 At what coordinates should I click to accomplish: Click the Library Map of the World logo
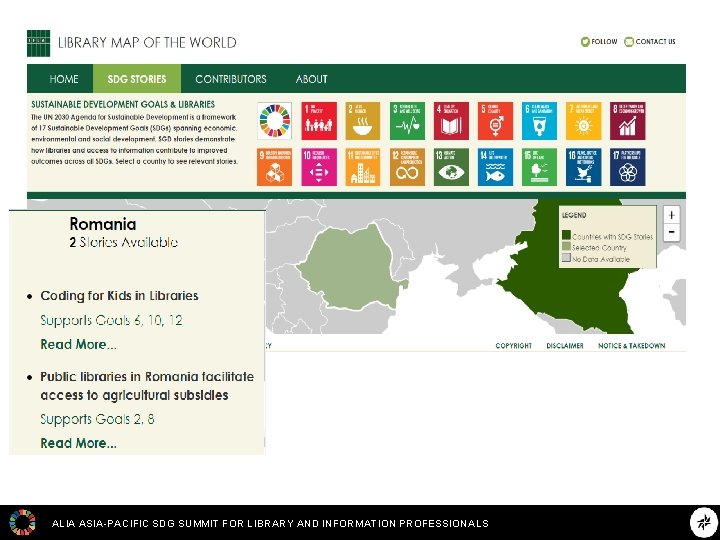(x=38, y=43)
